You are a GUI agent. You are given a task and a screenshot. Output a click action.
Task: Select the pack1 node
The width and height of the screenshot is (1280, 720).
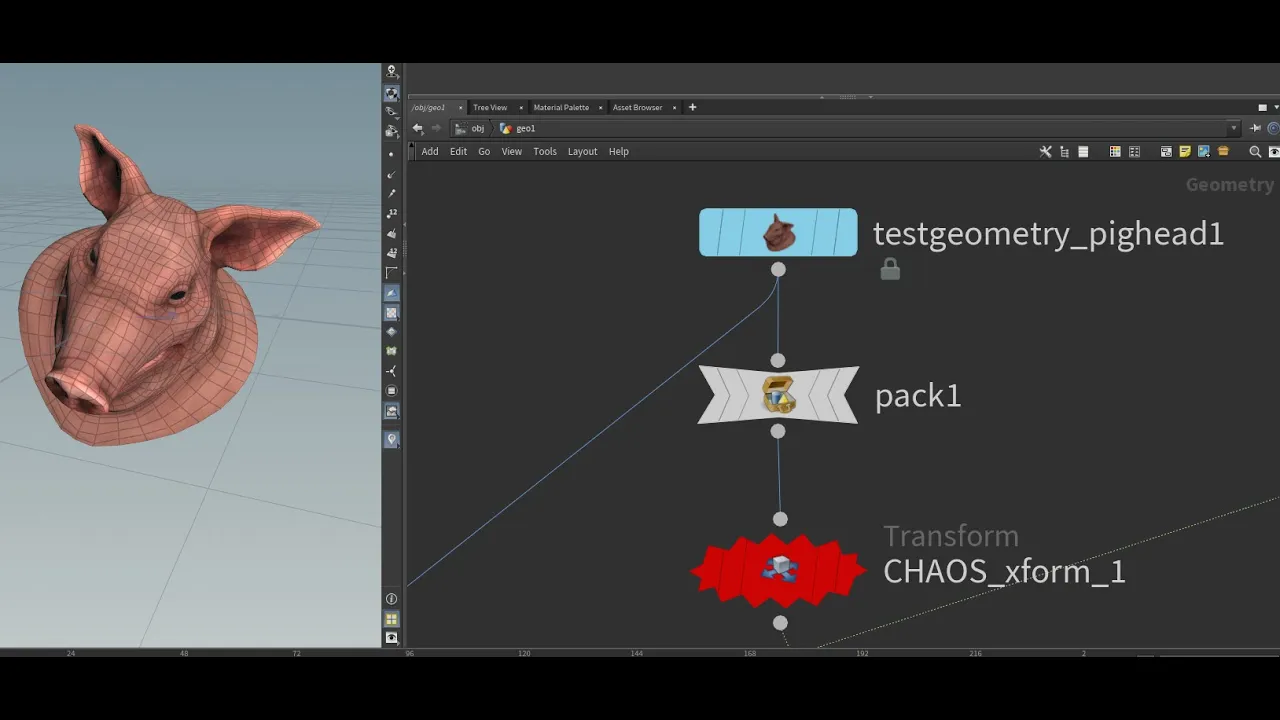pos(778,395)
